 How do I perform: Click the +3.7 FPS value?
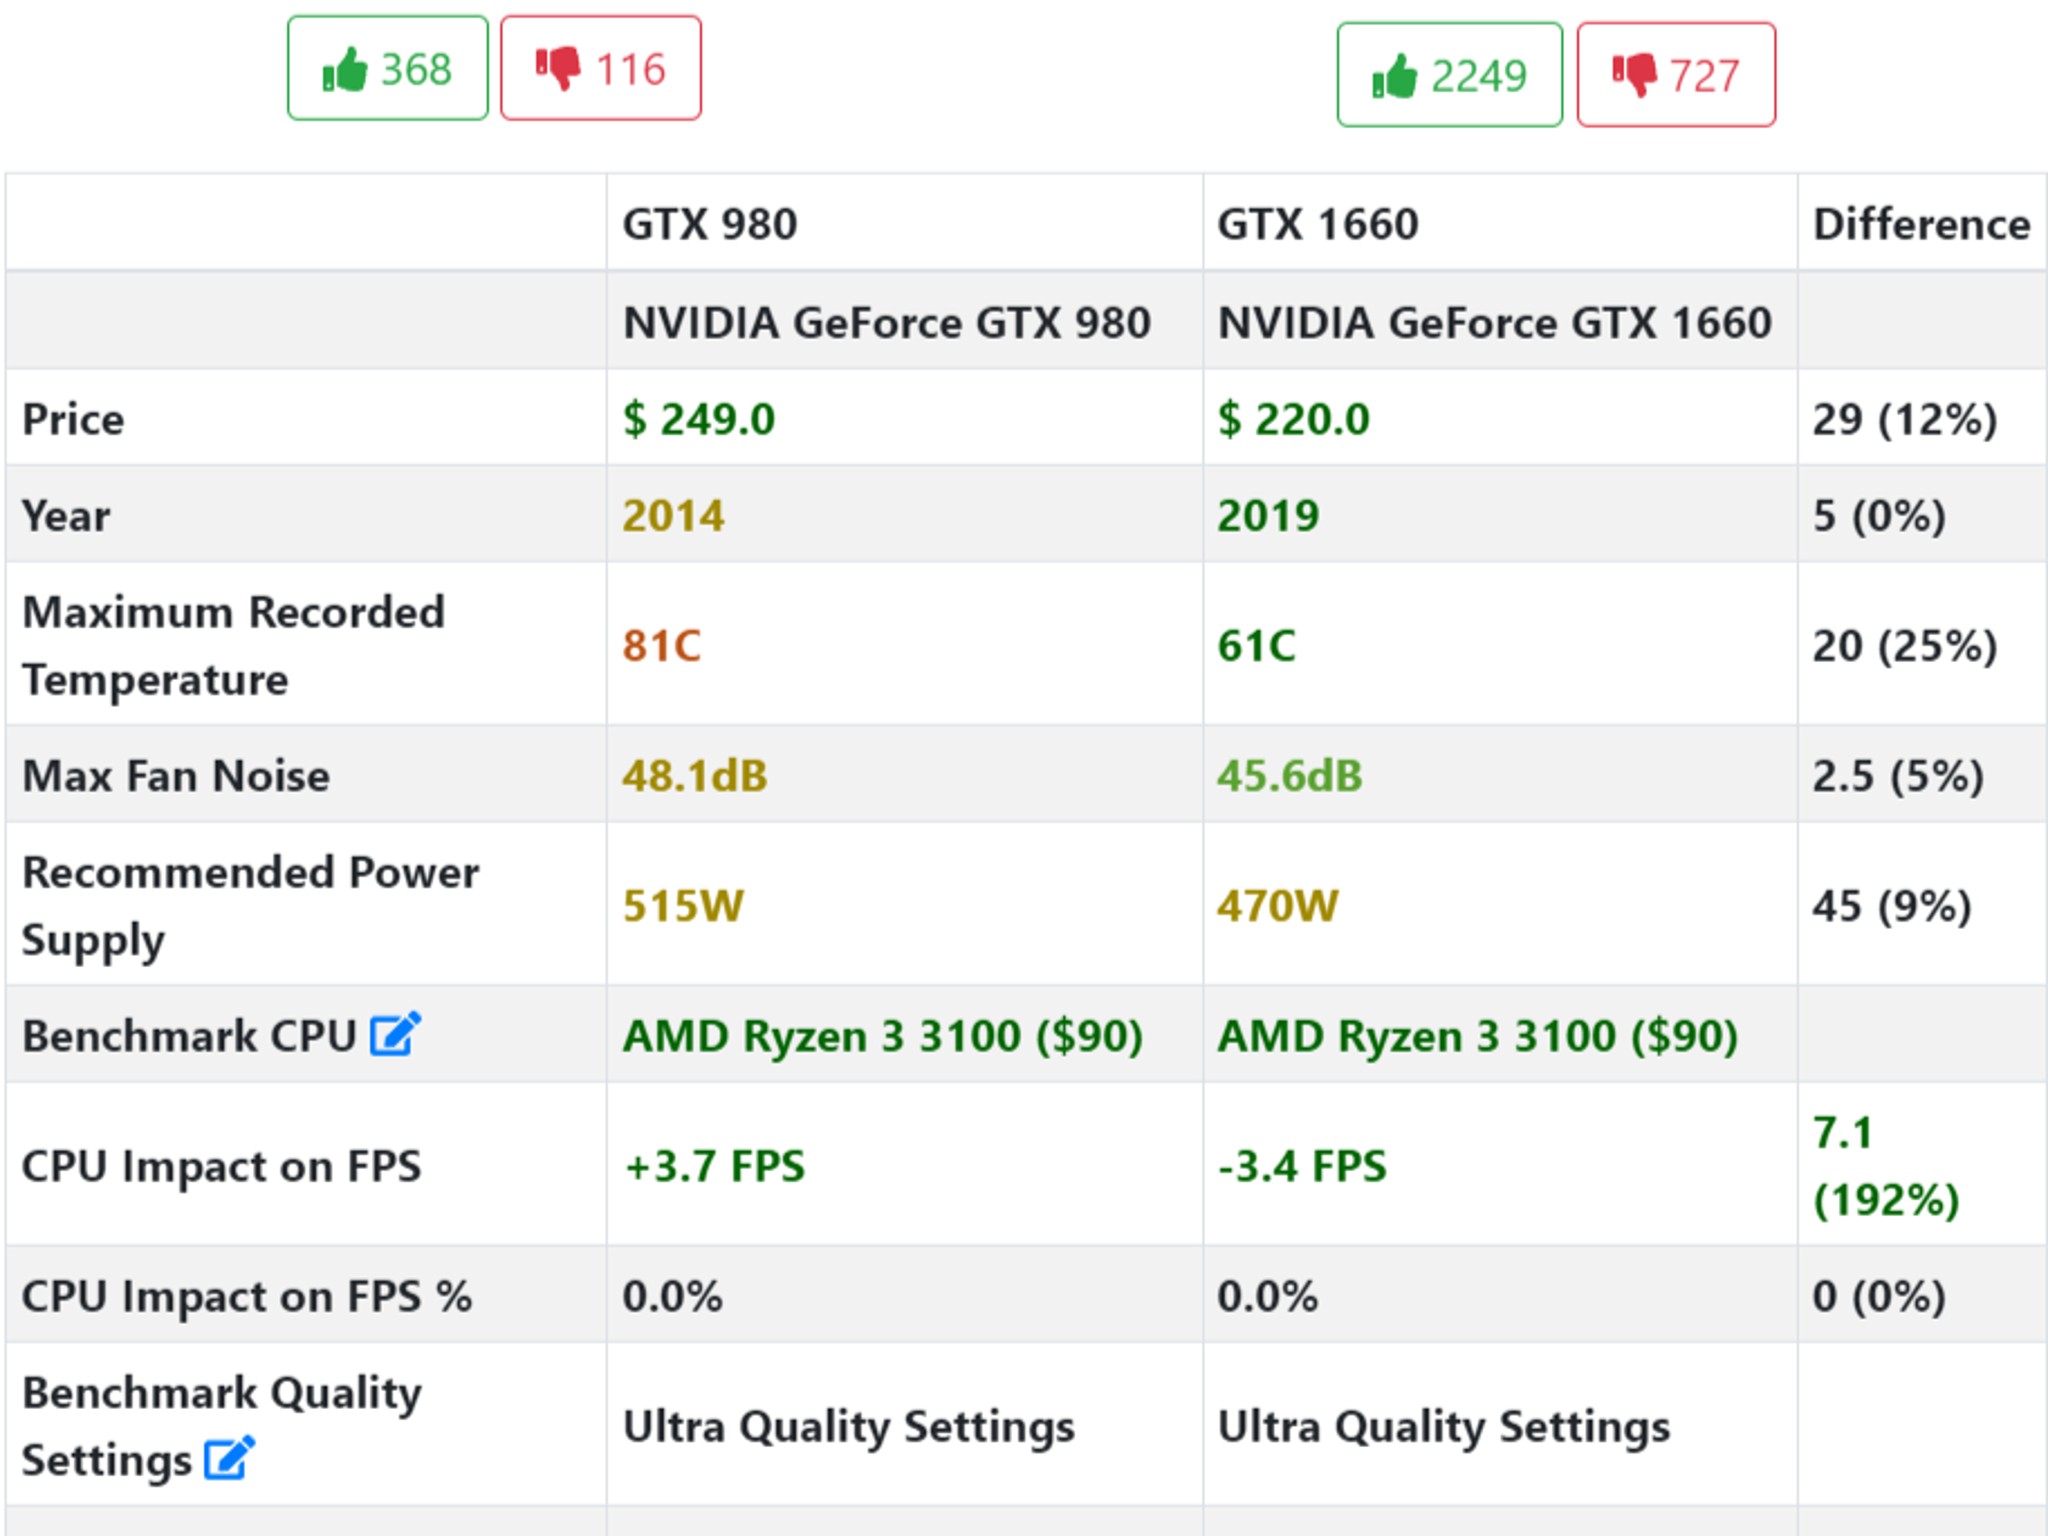pyautogui.click(x=713, y=1165)
